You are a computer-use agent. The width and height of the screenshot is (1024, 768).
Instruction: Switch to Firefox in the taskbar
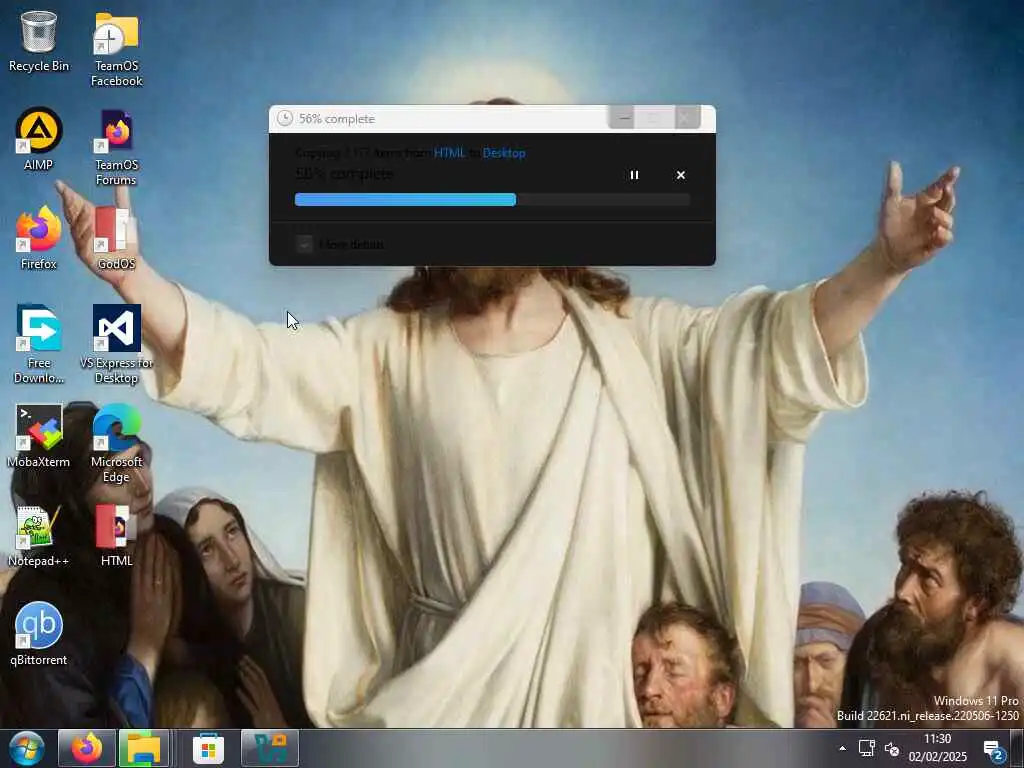[87, 748]
